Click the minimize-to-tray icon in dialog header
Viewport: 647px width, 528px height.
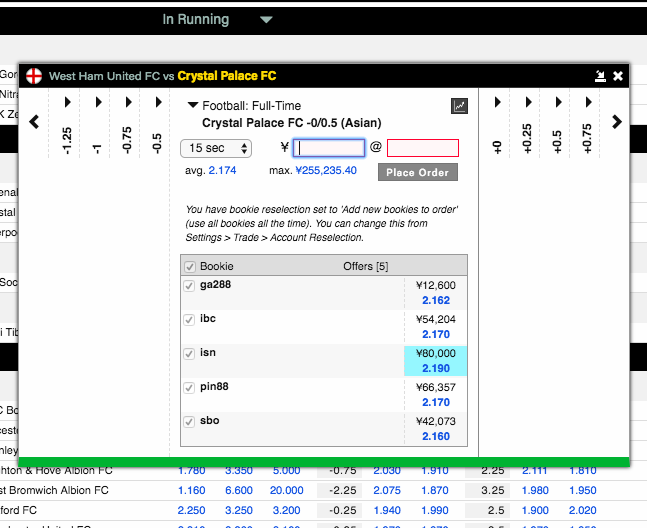tap(600, 76)
